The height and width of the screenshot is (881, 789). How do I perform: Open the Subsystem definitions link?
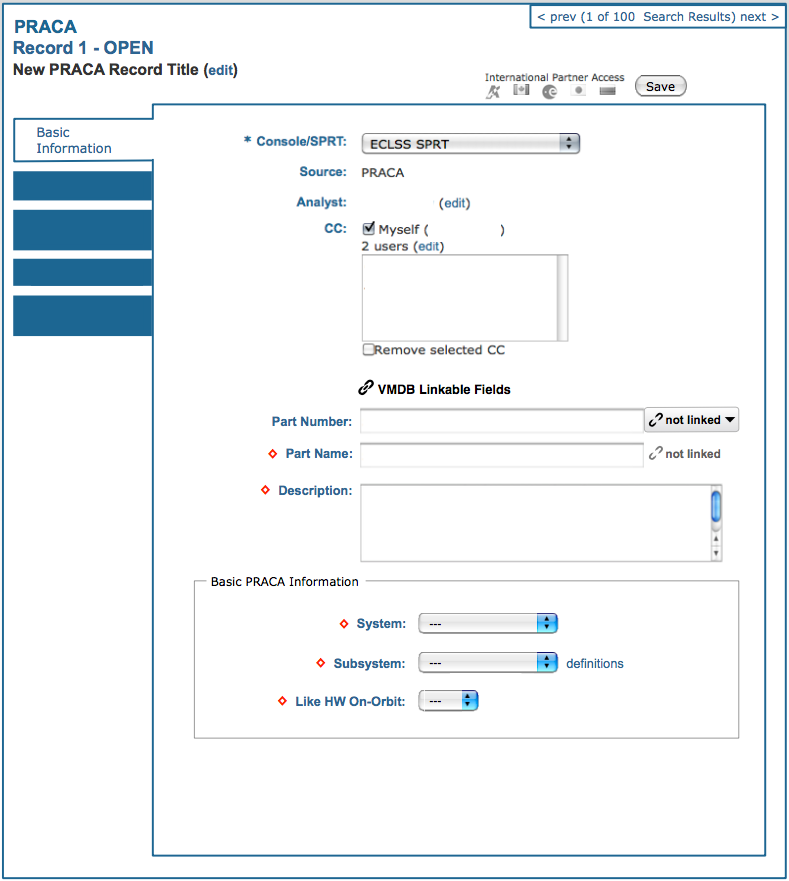pyautogui.click(x=595, y=664)
